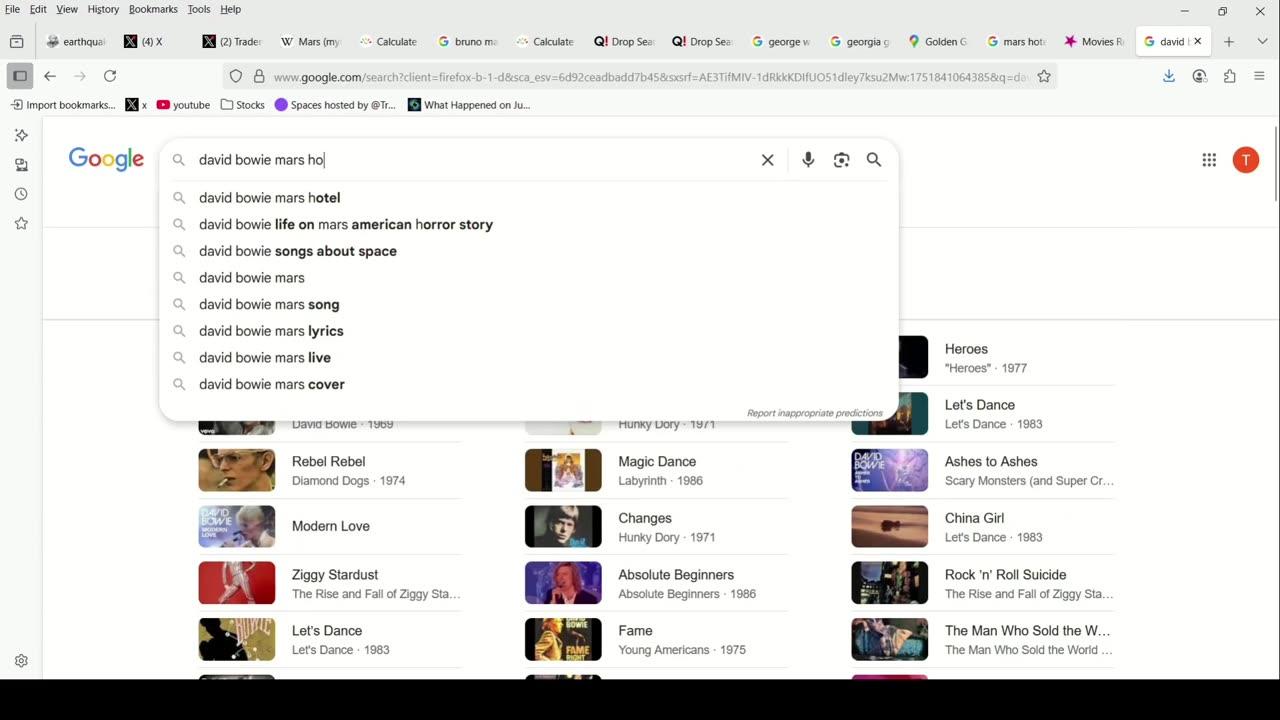
Task: Open Firefox View in tab strip
Action: pos(16,42)
